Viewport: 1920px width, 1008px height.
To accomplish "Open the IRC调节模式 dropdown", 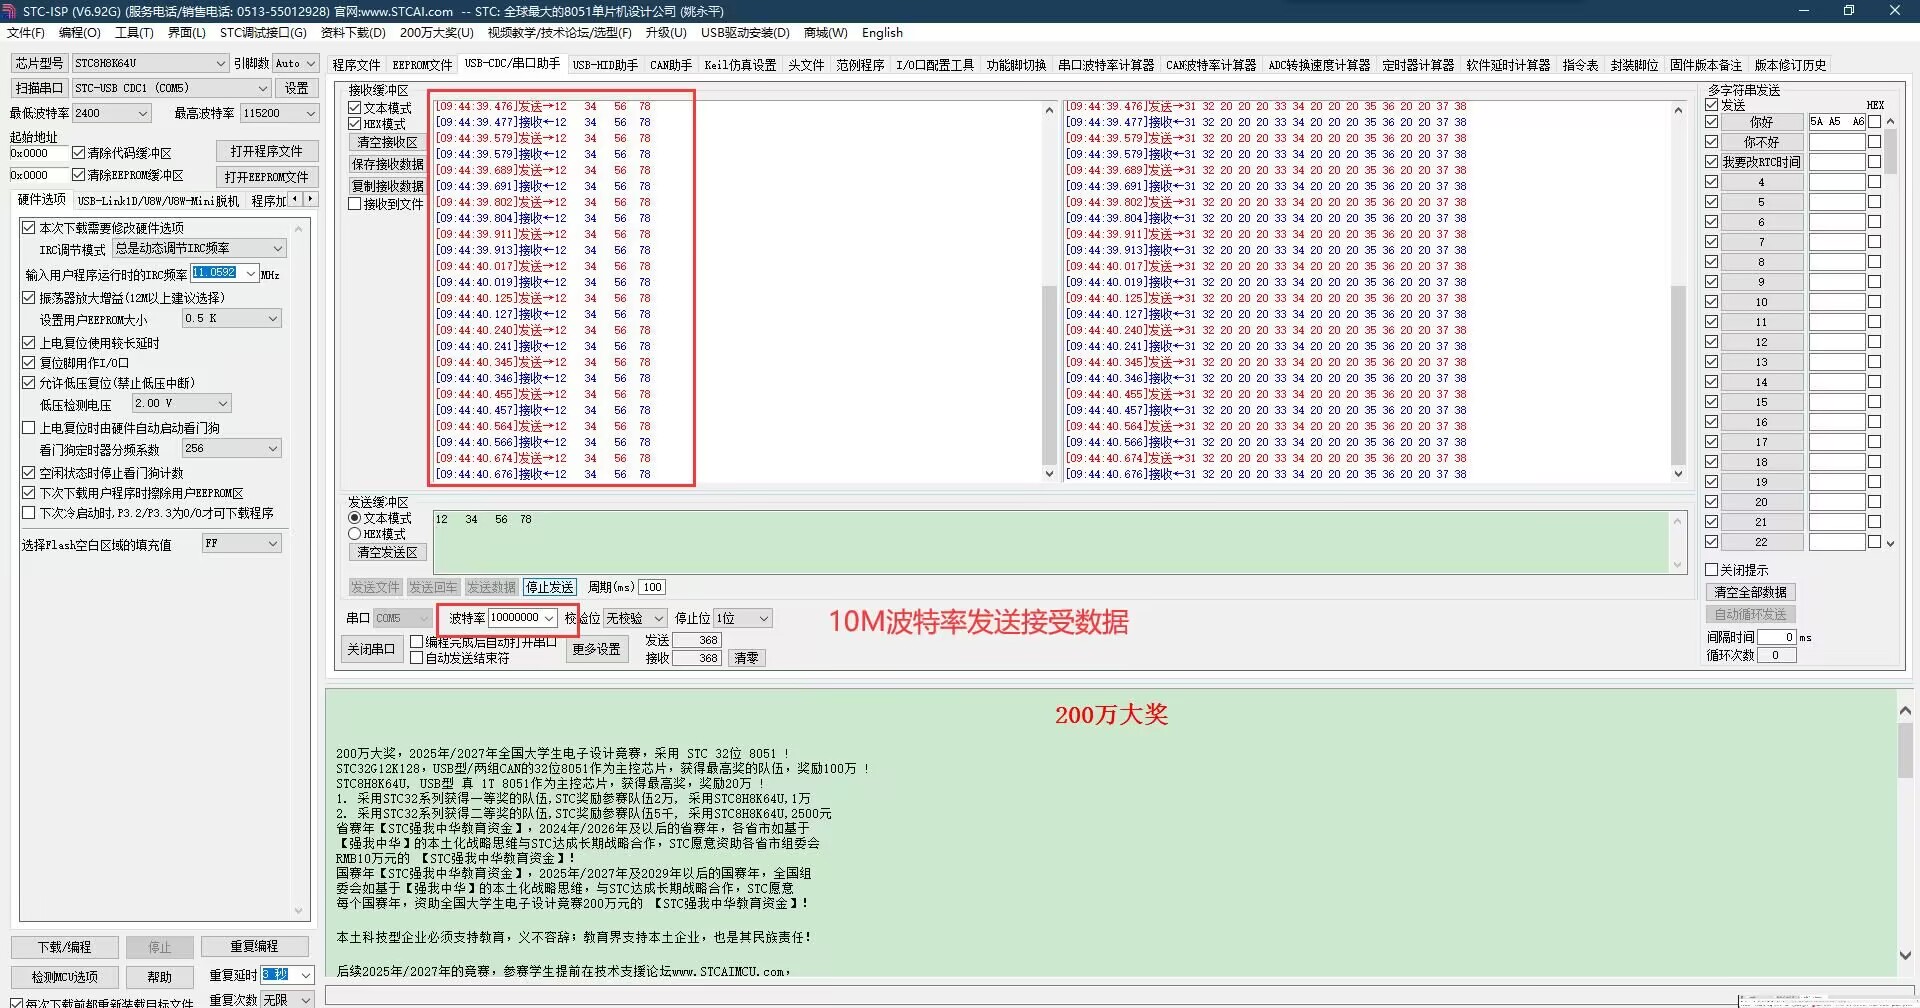I will click(198, 248).
